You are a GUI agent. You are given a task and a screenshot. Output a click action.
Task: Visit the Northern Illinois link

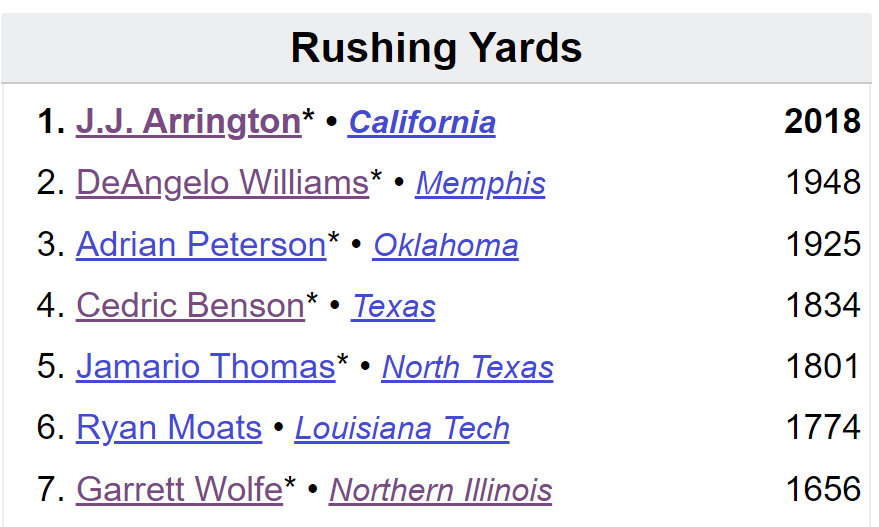click(441, 489)
